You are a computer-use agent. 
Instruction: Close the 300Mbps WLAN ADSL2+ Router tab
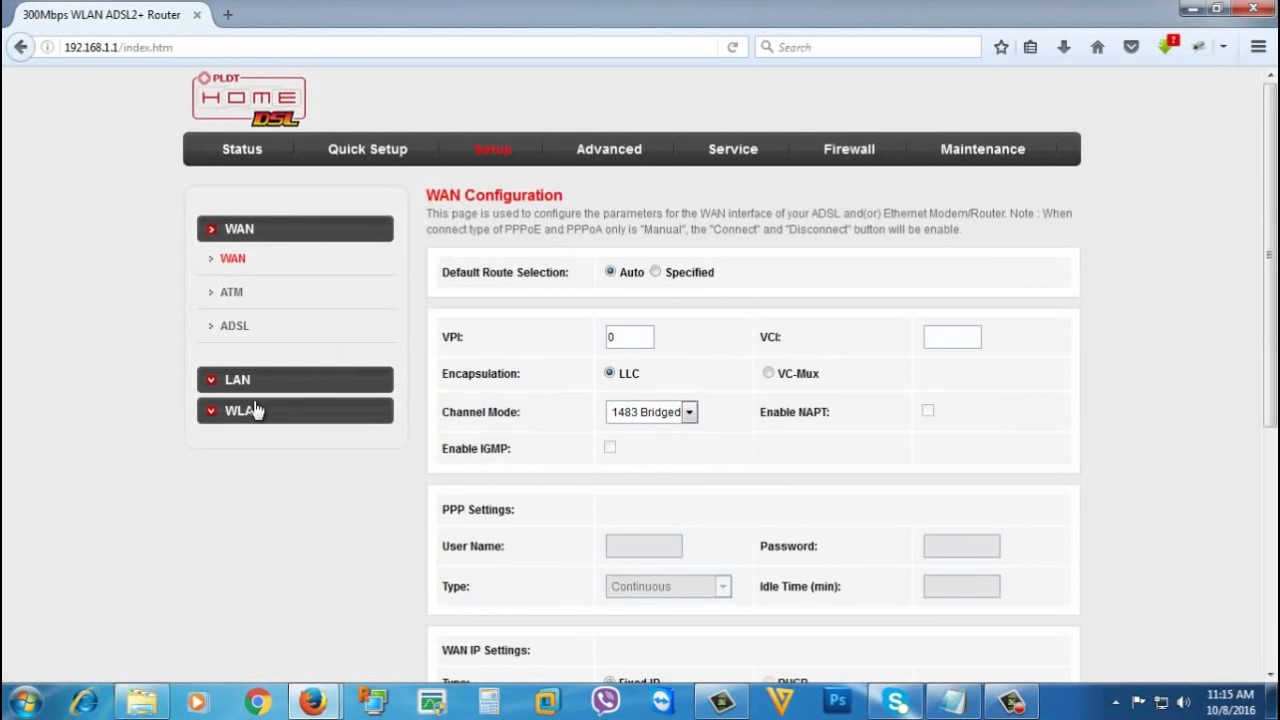[197, 15]
